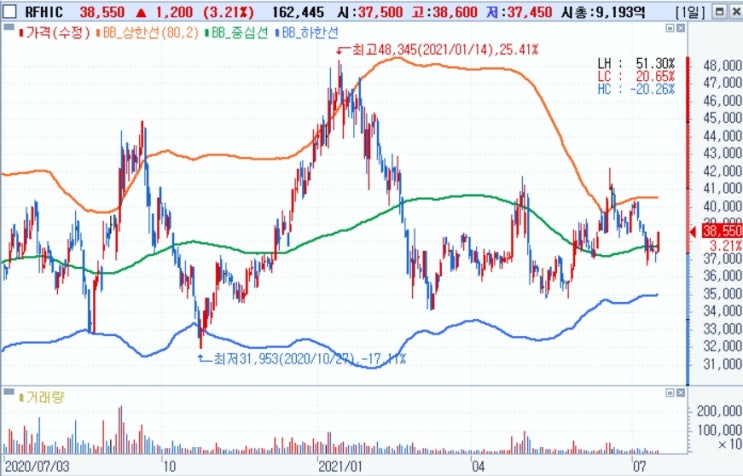Maximize the 거래량 volume panel
Viewport: 743px width, 476px height.
pos(670,393)
